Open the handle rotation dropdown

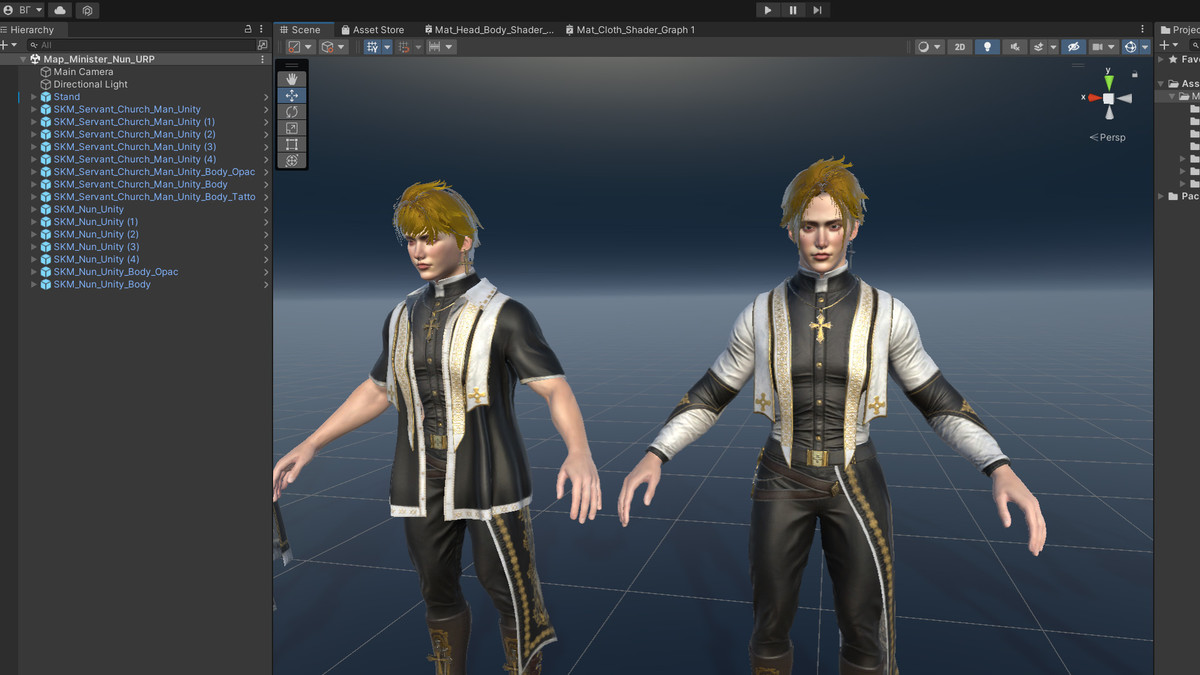(333, 47)
